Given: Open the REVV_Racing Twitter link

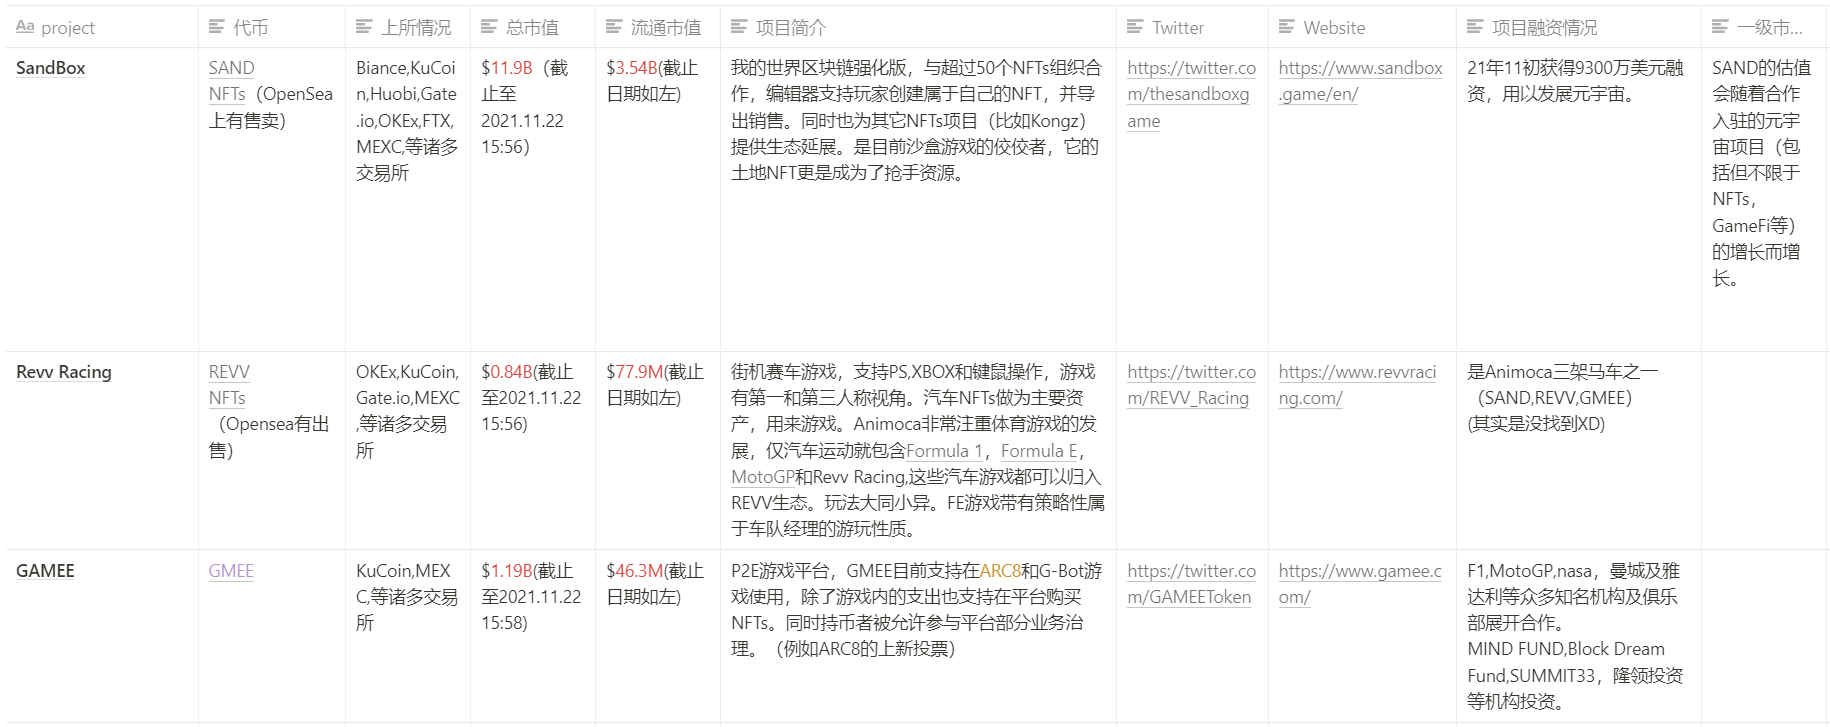Looking at the screenshot, I should pos(1191,385).
